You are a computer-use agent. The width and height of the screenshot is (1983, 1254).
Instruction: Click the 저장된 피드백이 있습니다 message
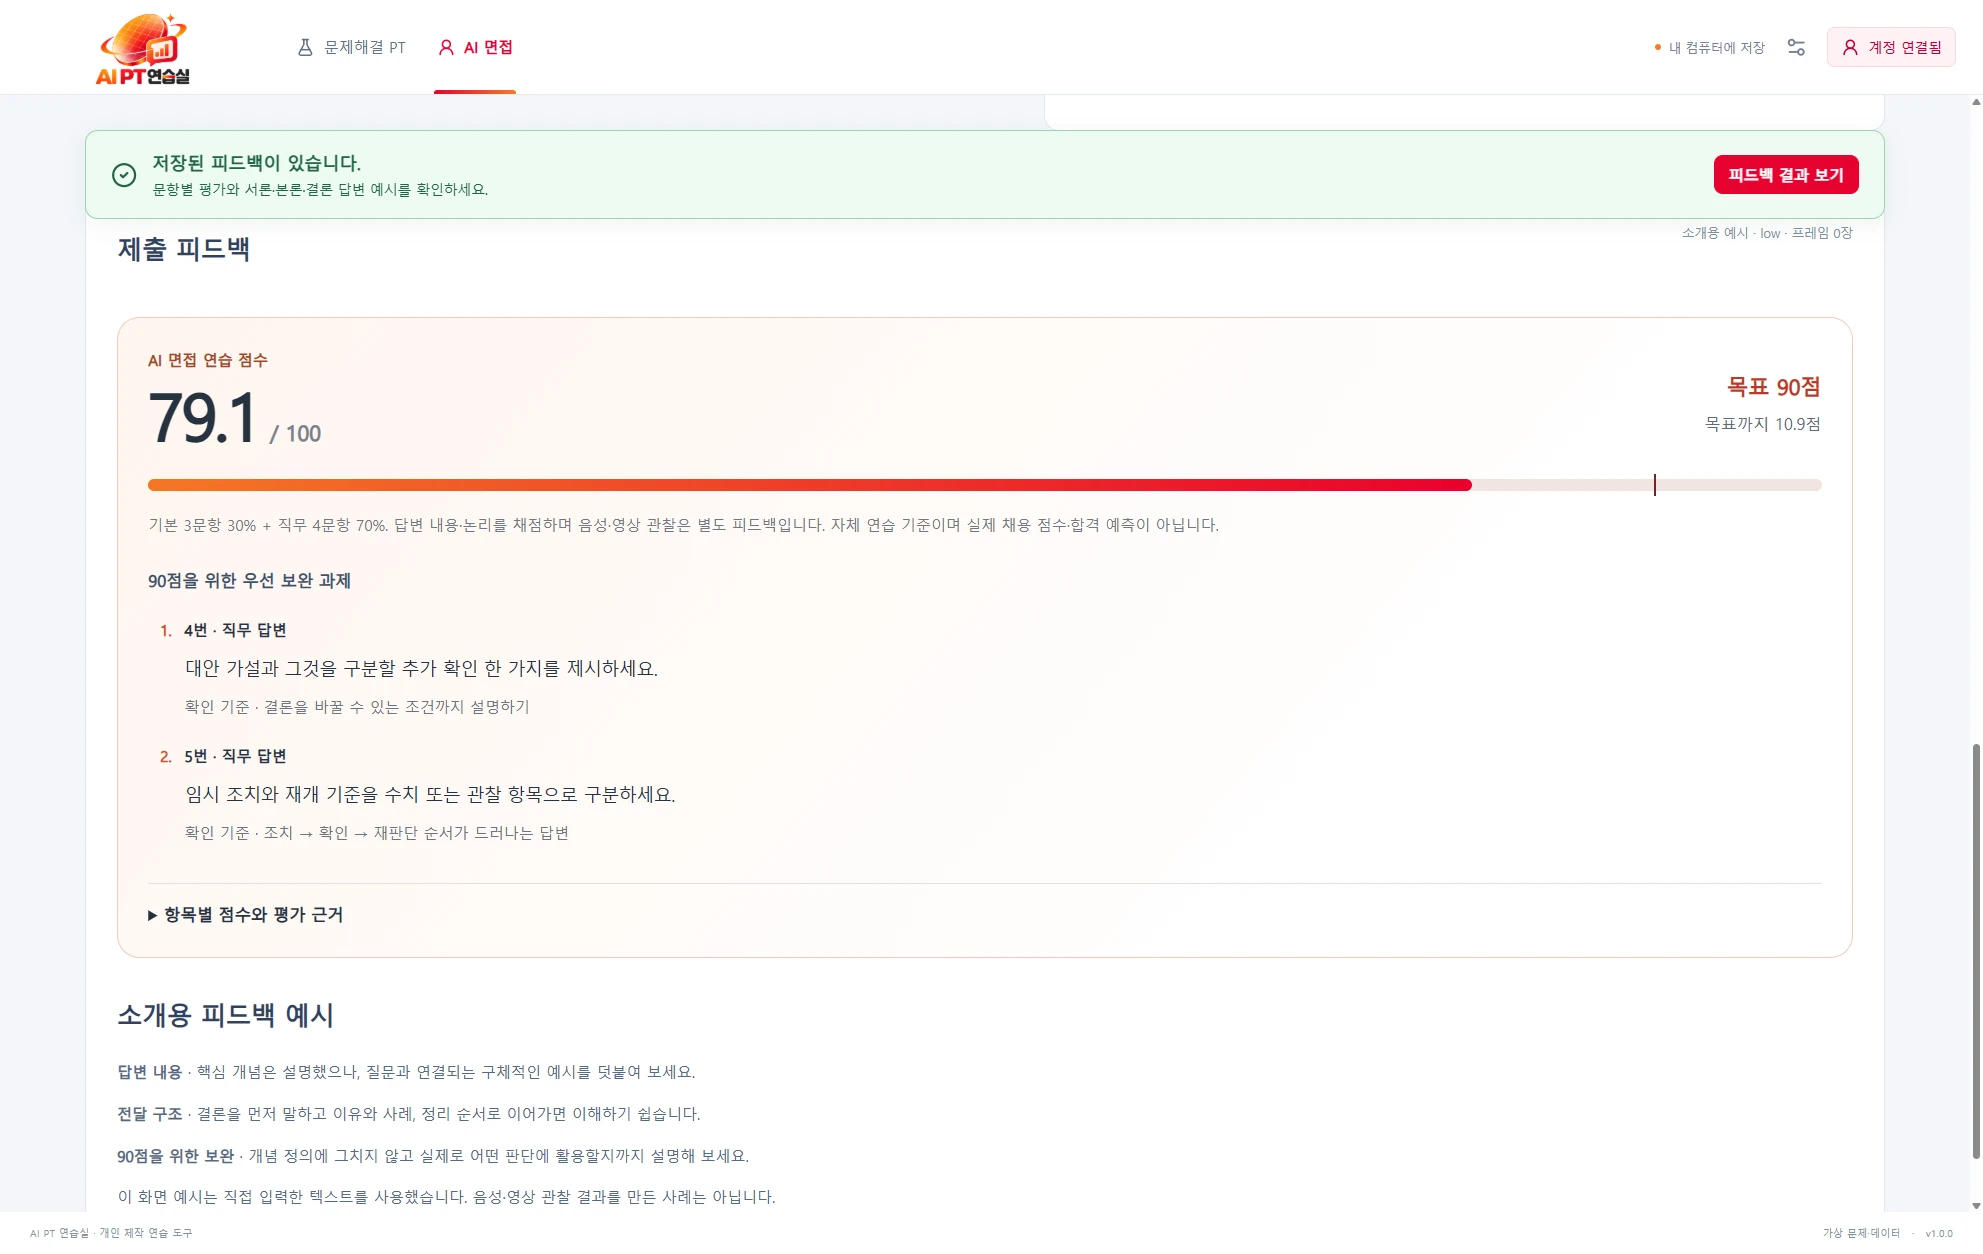[256, 163]
